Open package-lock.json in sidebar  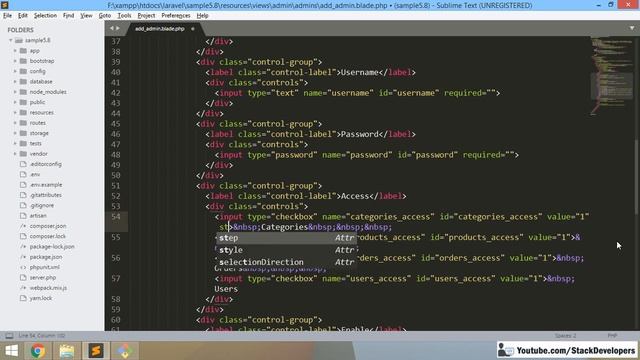52,247
